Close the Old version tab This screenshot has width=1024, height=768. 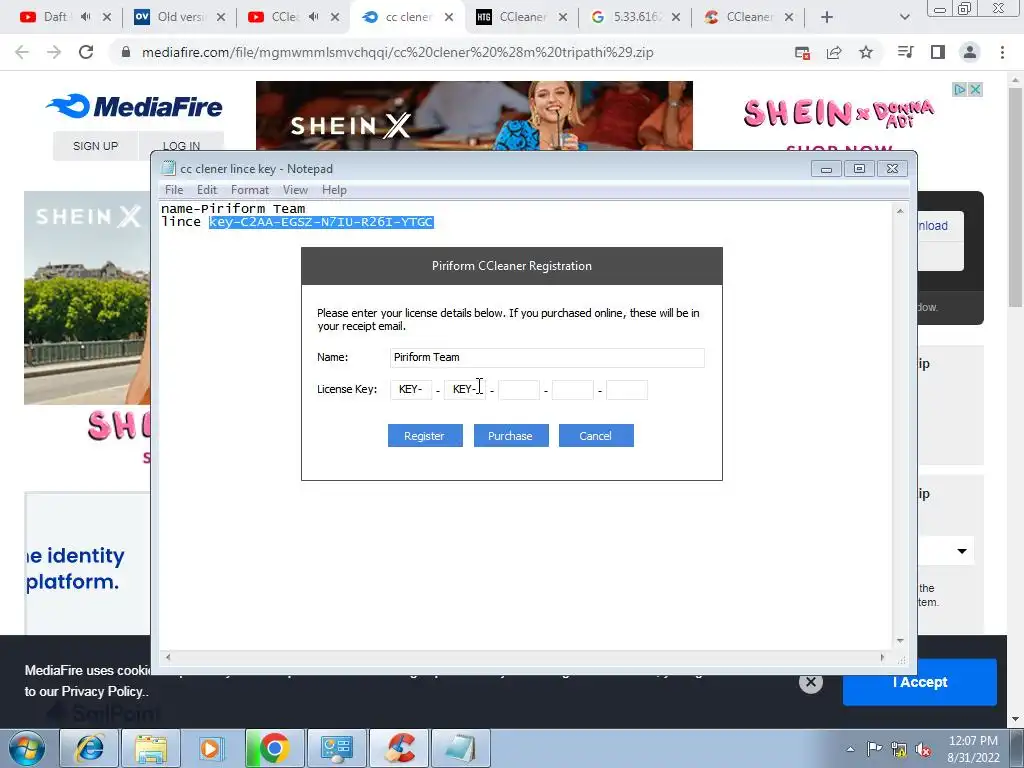coord(221,17)
